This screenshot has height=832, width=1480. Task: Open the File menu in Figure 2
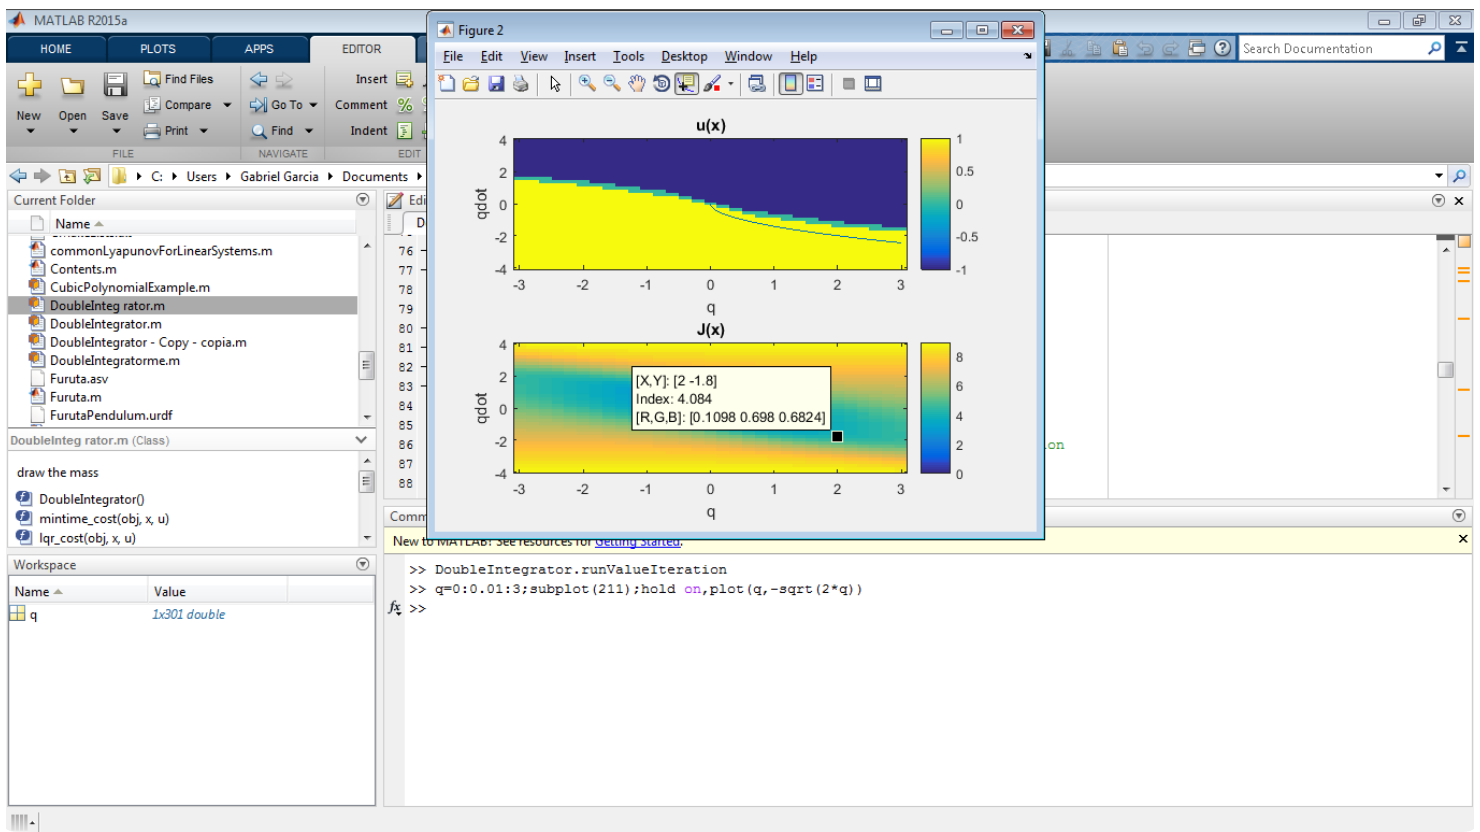453,57
